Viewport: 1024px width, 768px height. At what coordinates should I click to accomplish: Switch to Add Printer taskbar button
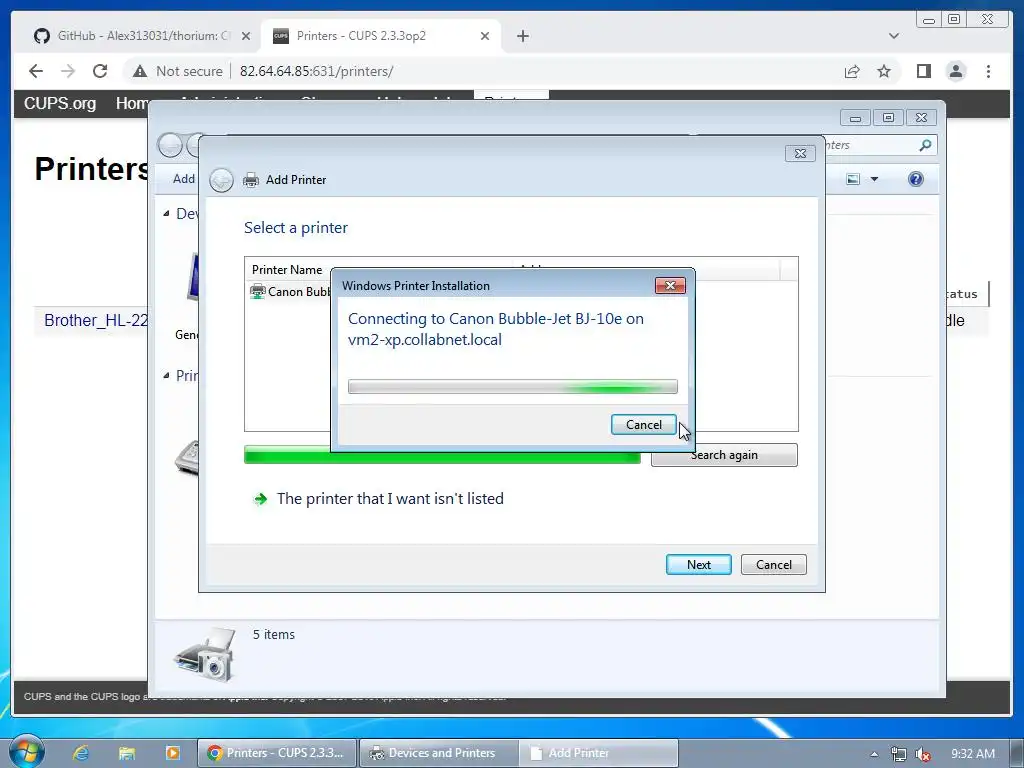[599, 753]
